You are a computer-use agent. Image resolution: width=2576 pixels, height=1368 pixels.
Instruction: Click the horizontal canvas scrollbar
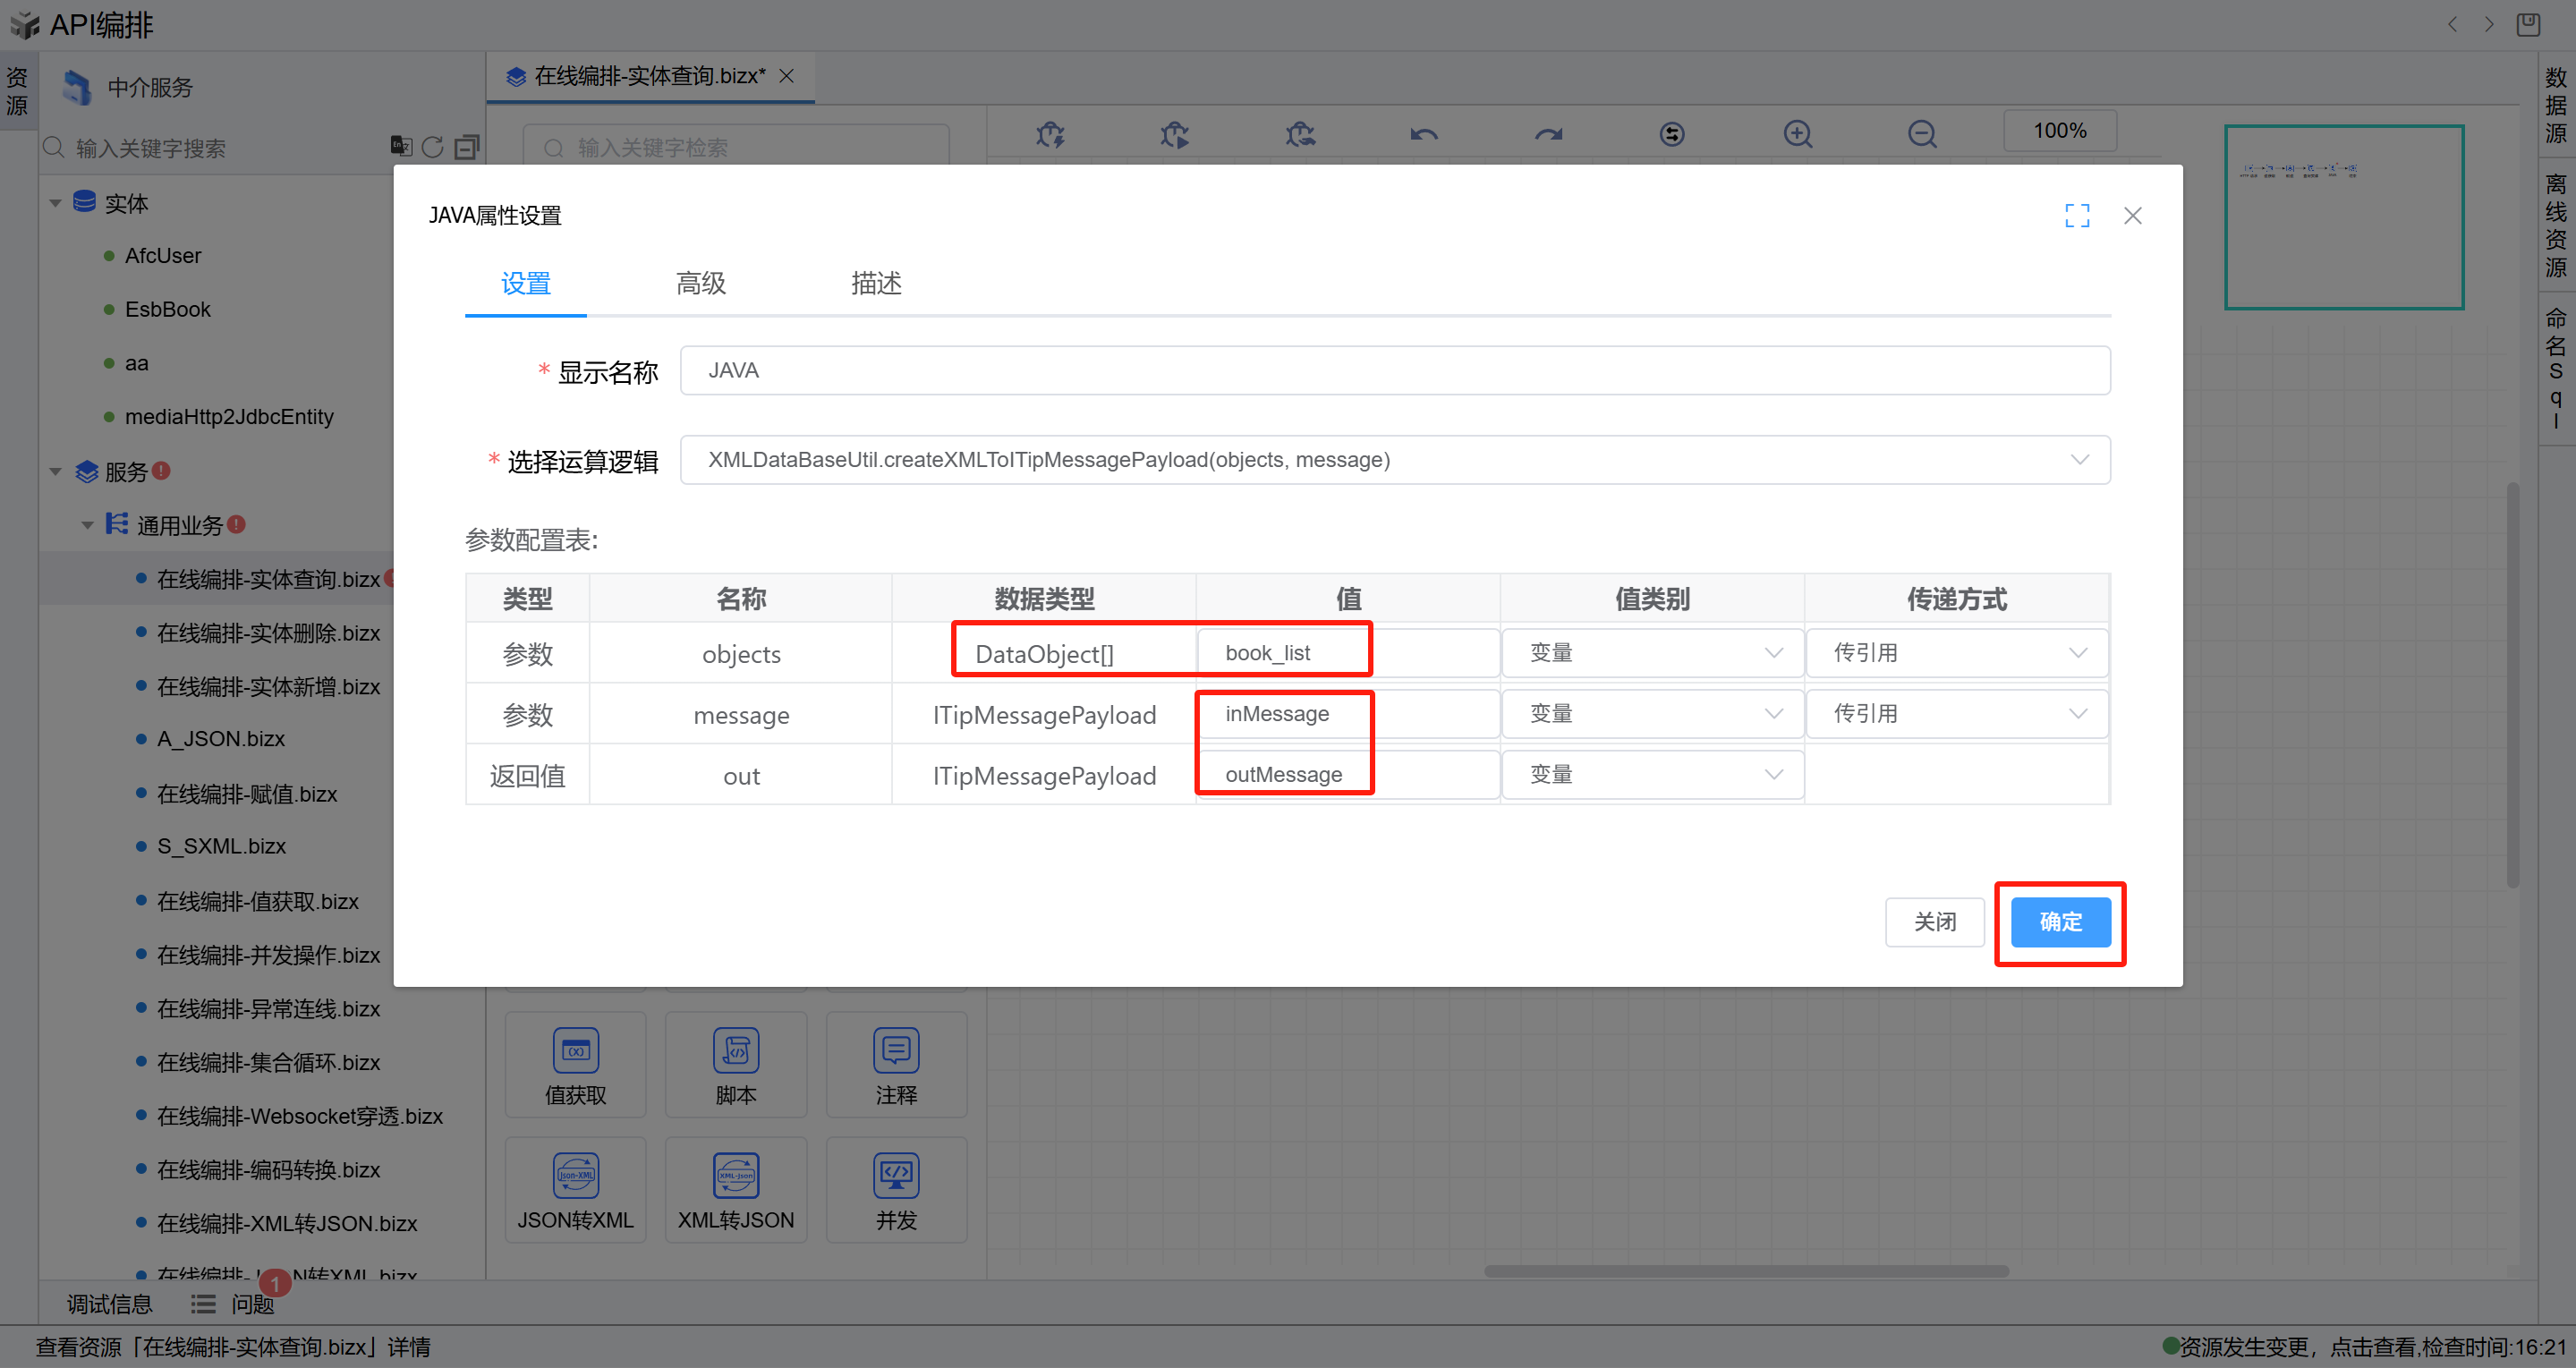click(x=1745, y=1271)
